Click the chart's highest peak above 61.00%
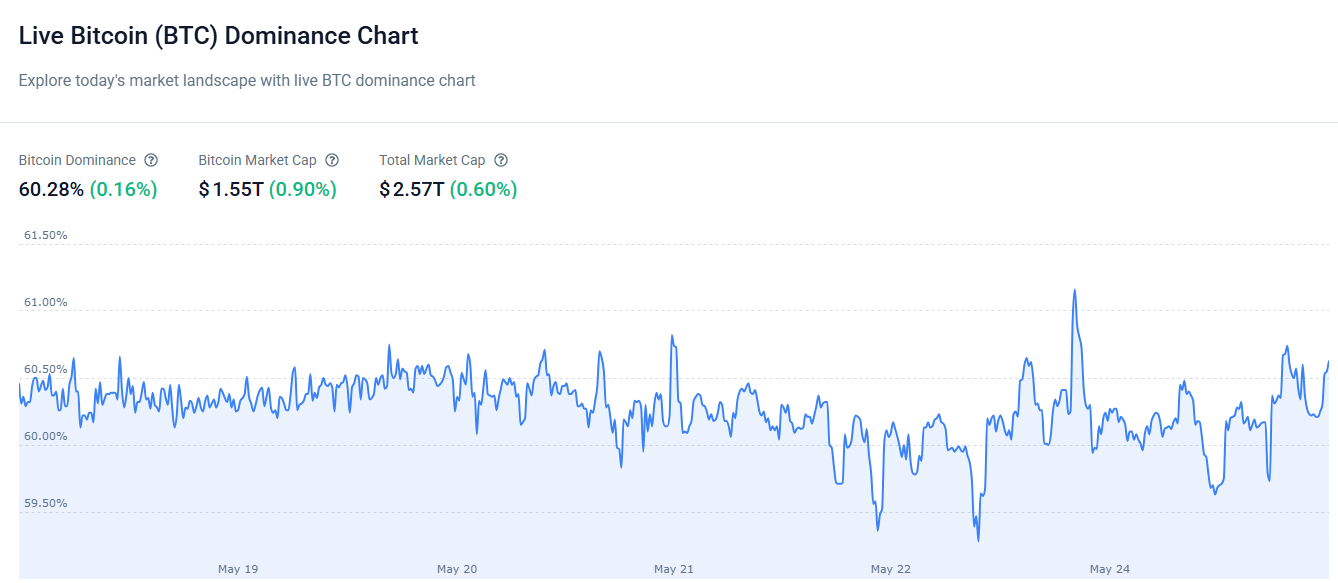1338x583 pixels. point(1075,291)
